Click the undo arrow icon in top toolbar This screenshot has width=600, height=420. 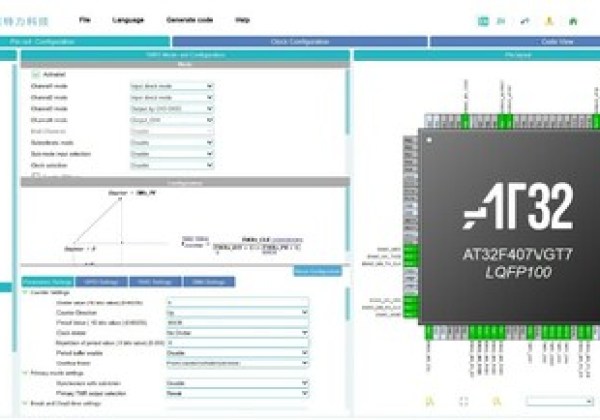click(526, 20)
